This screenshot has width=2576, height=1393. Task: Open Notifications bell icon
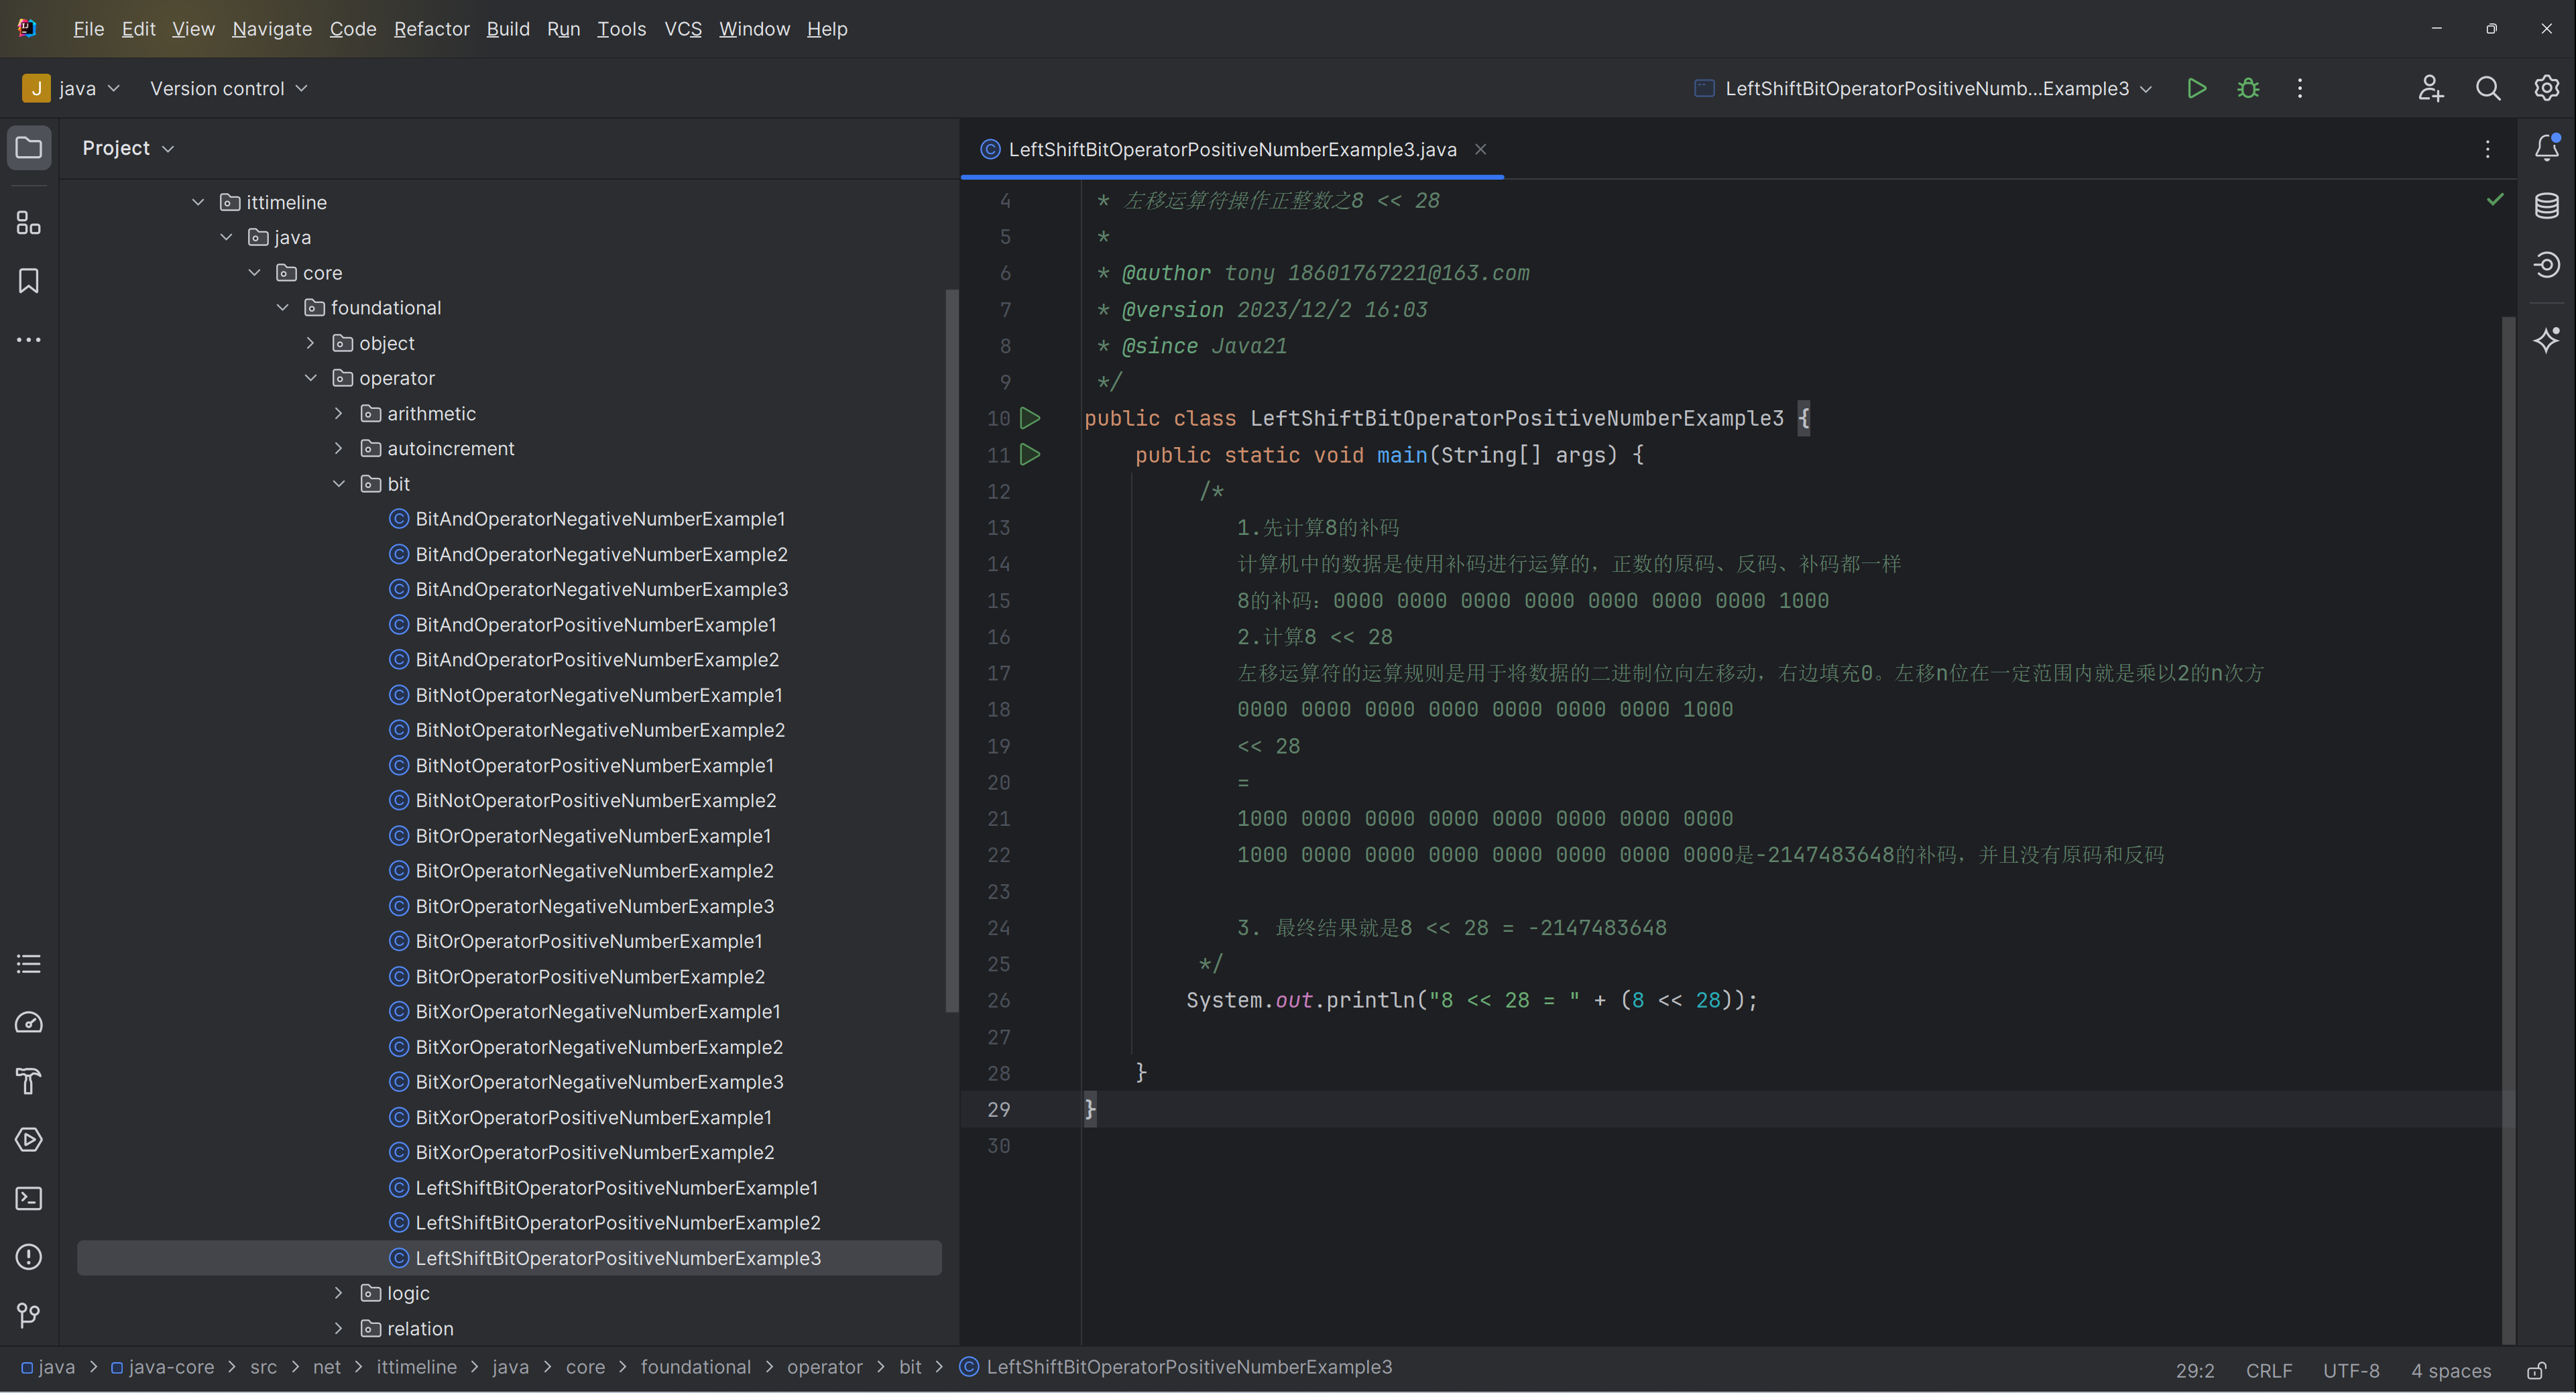(2546, 148)
